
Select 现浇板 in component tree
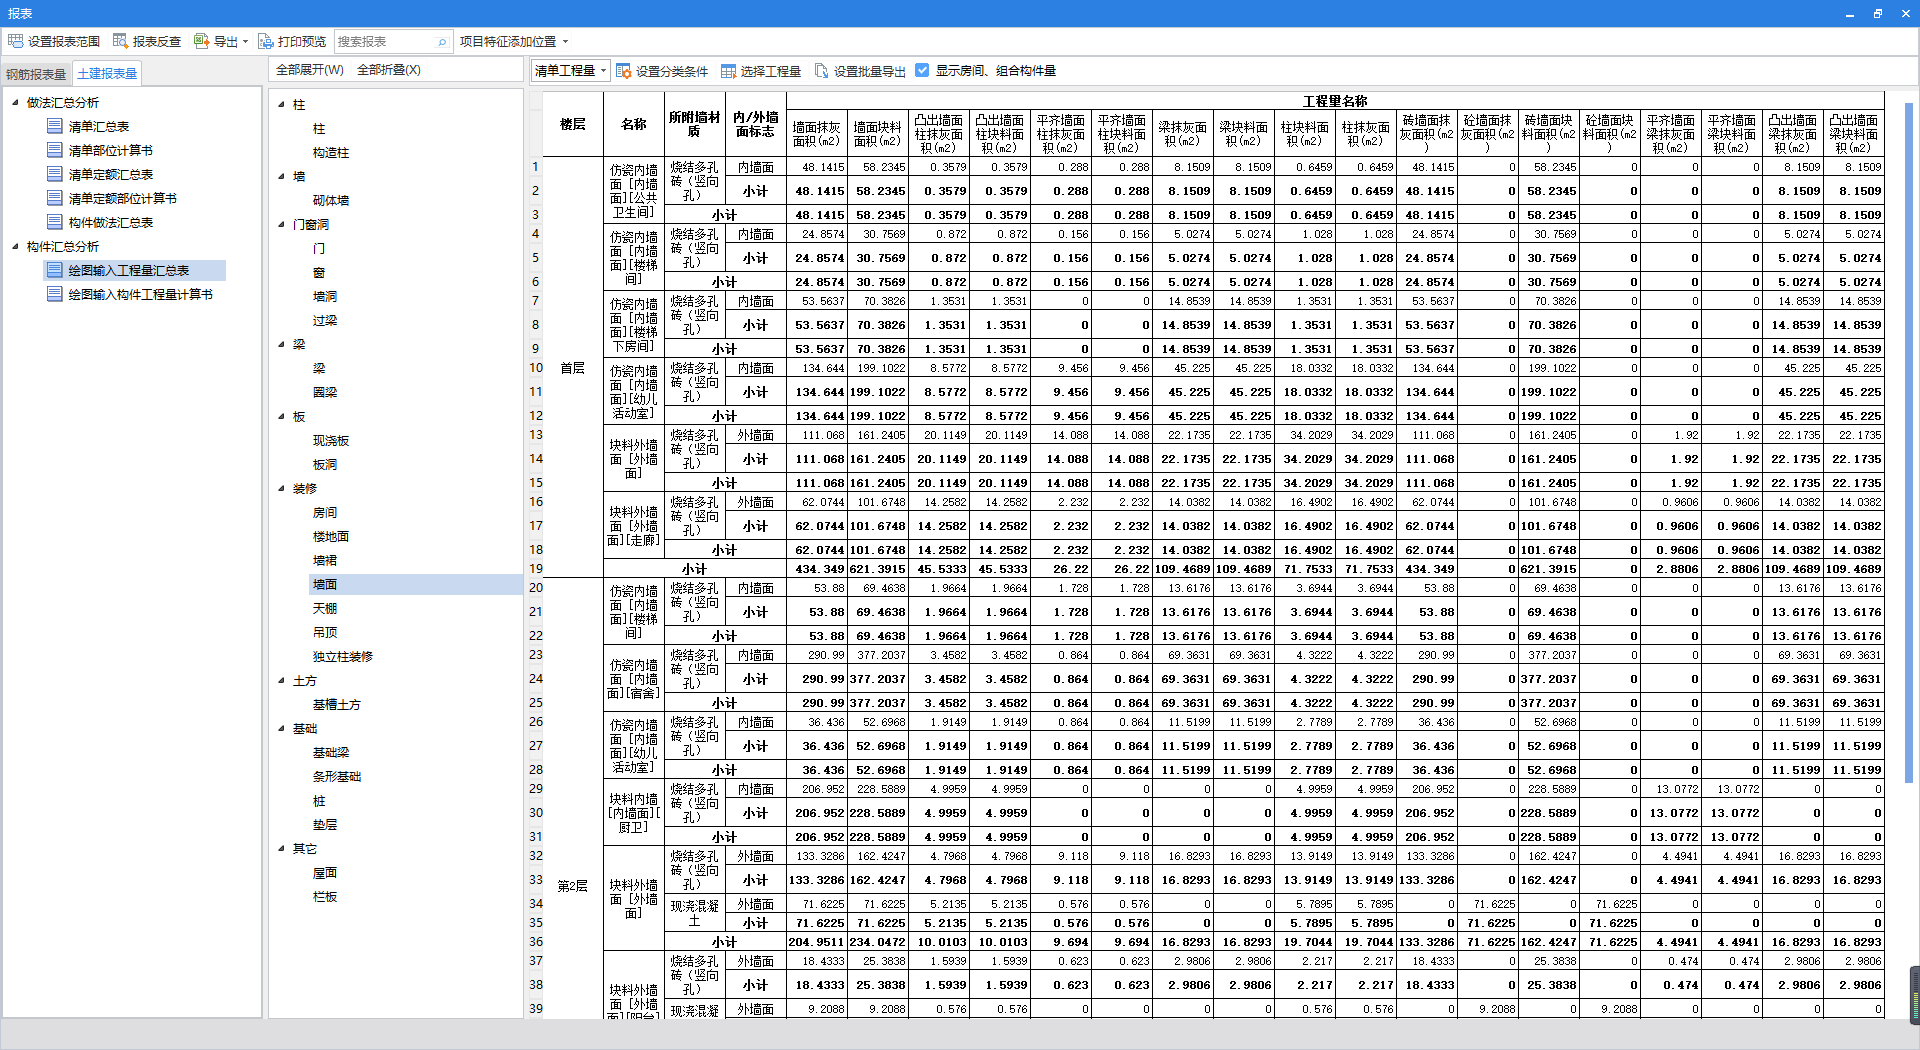(x=331, y=440)
